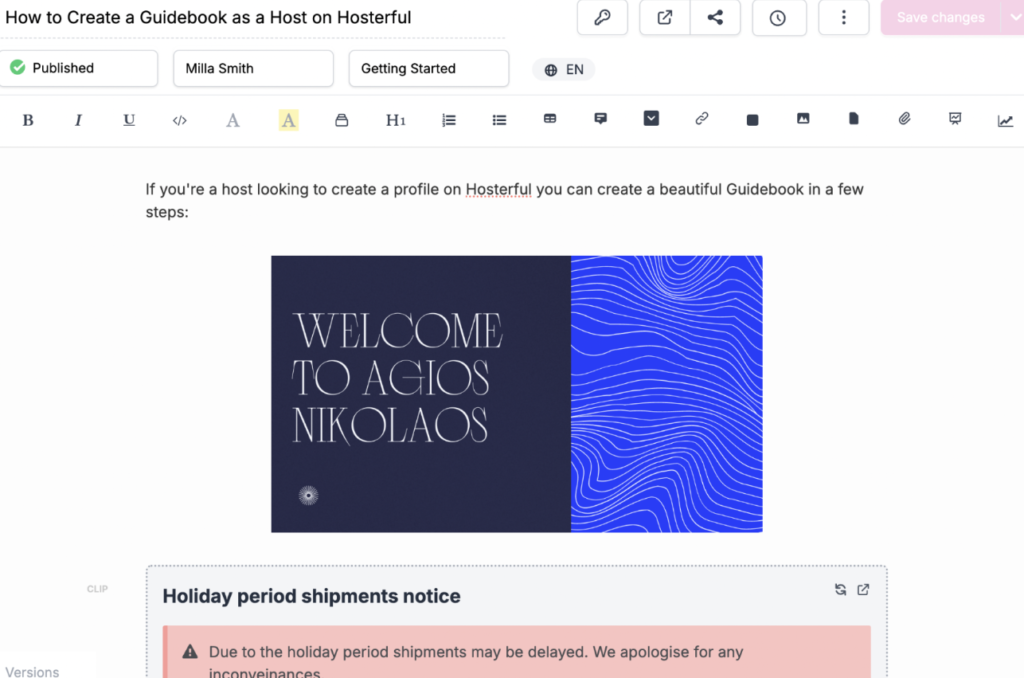
Task: Open the Published status selector
Action: pos(79,68)
